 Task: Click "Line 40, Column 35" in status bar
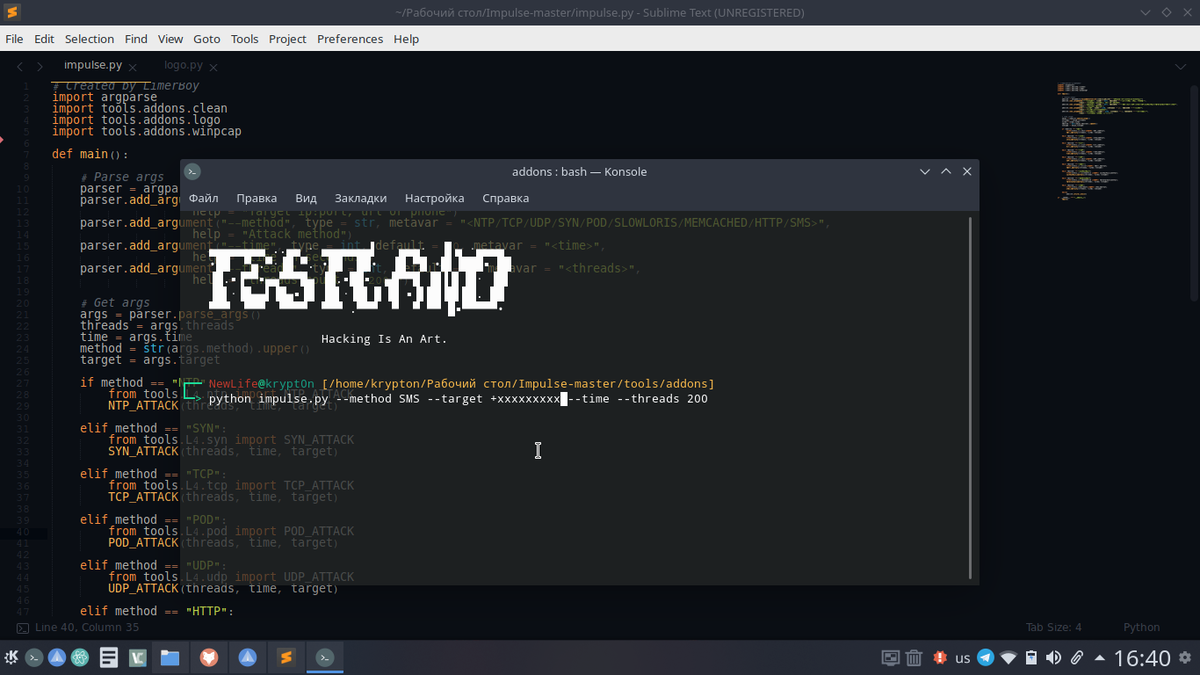tap(87, 627)
